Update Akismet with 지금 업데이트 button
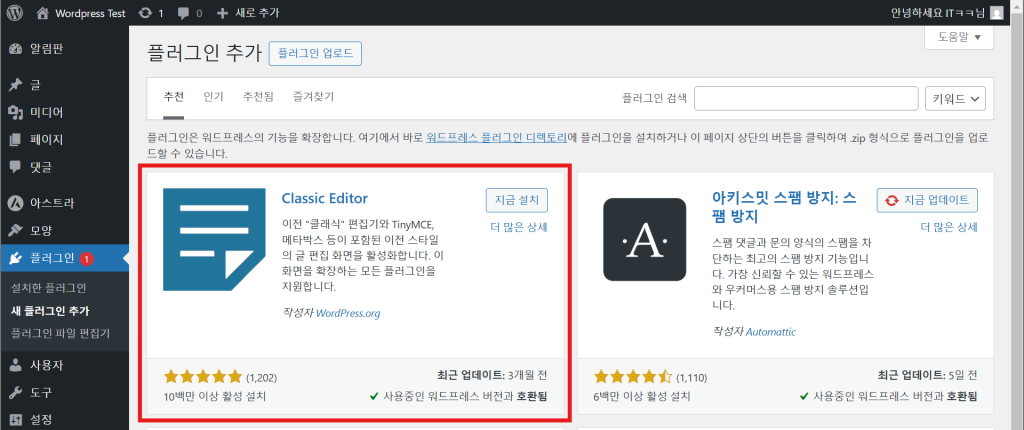 tap(927, 201)
